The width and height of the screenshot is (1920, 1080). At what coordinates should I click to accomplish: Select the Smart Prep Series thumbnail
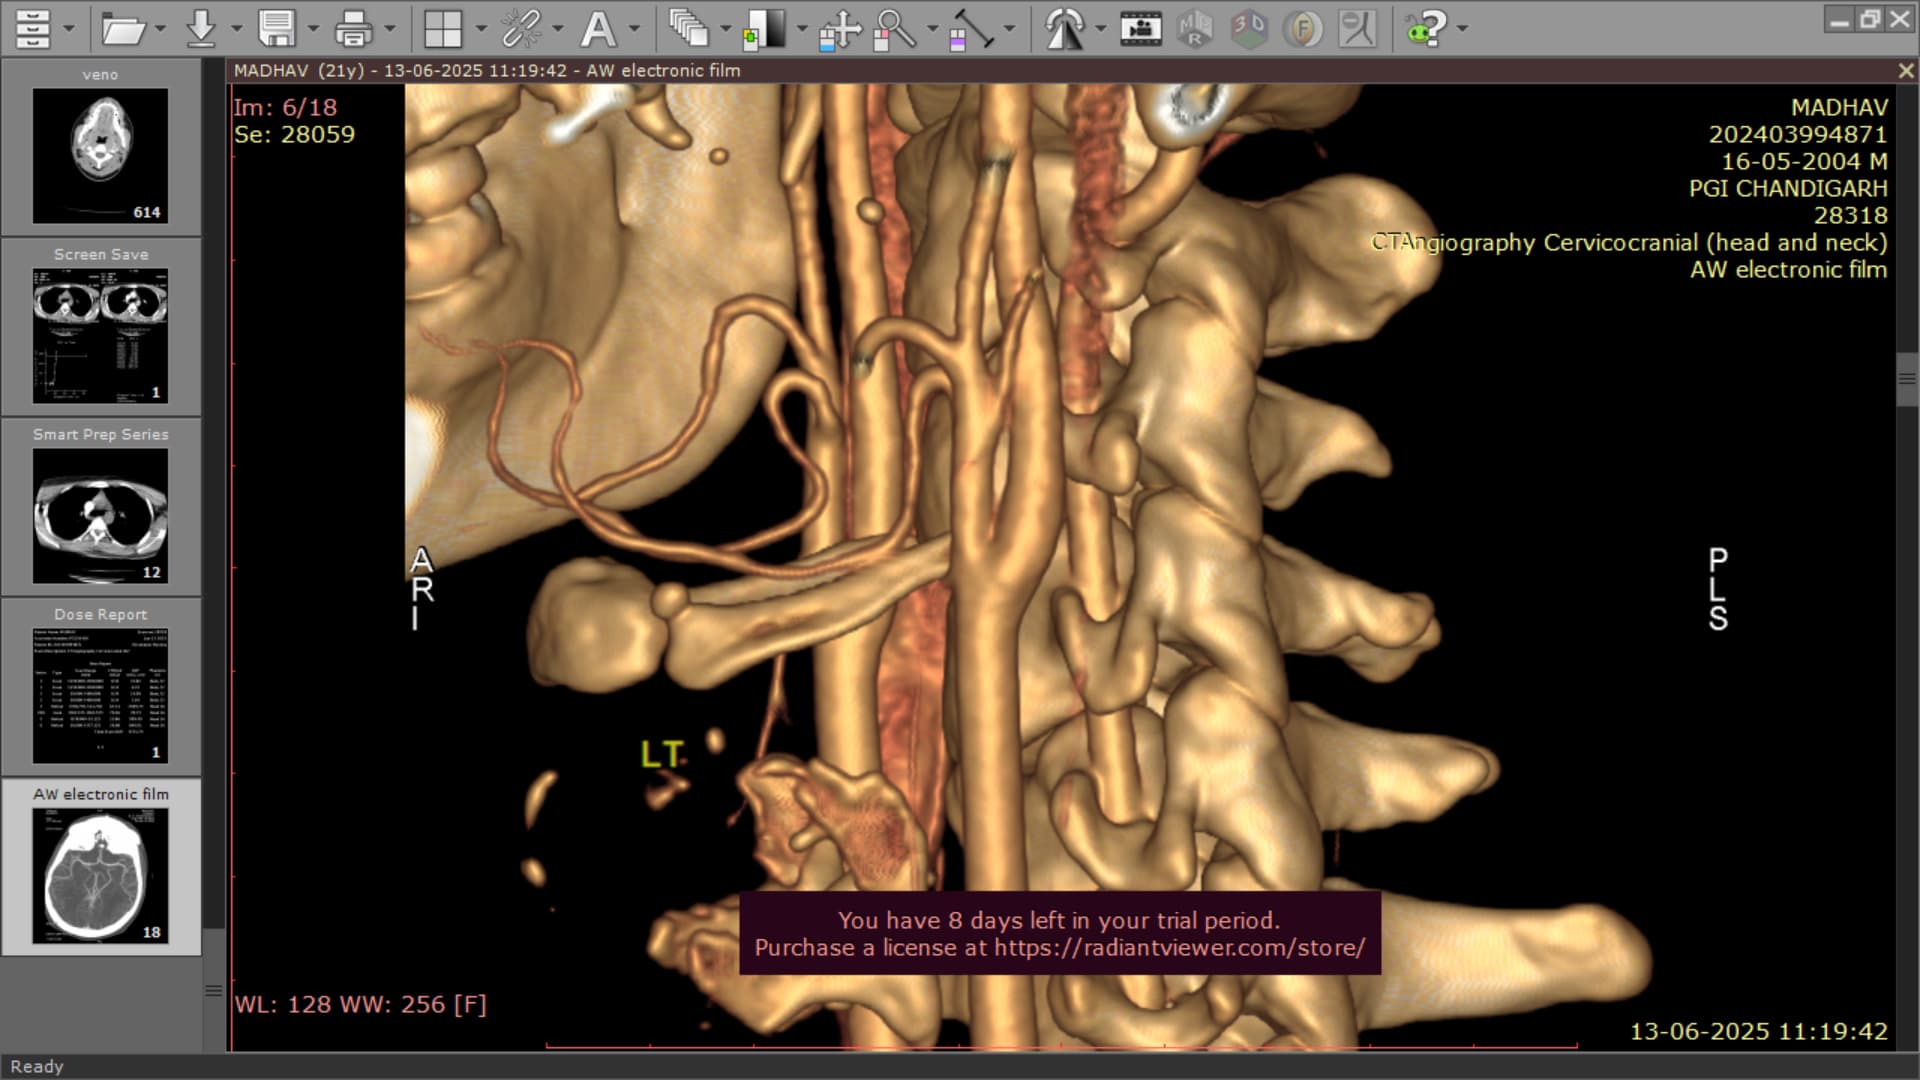[x=100, y=514]
